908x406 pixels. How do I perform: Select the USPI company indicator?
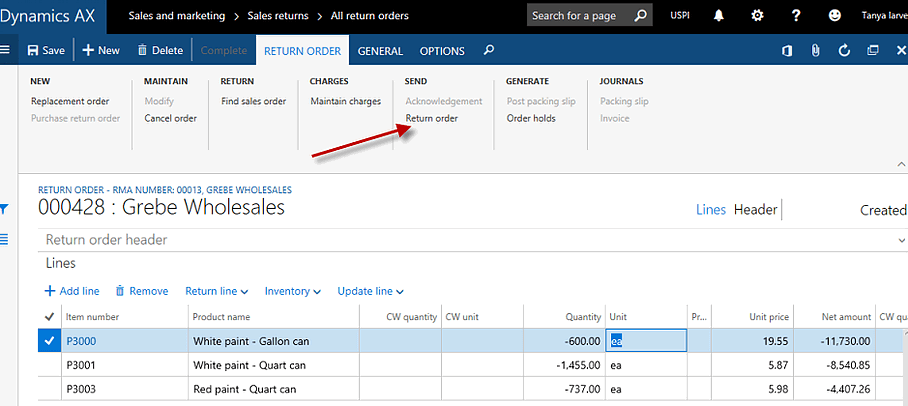point(679,16)
